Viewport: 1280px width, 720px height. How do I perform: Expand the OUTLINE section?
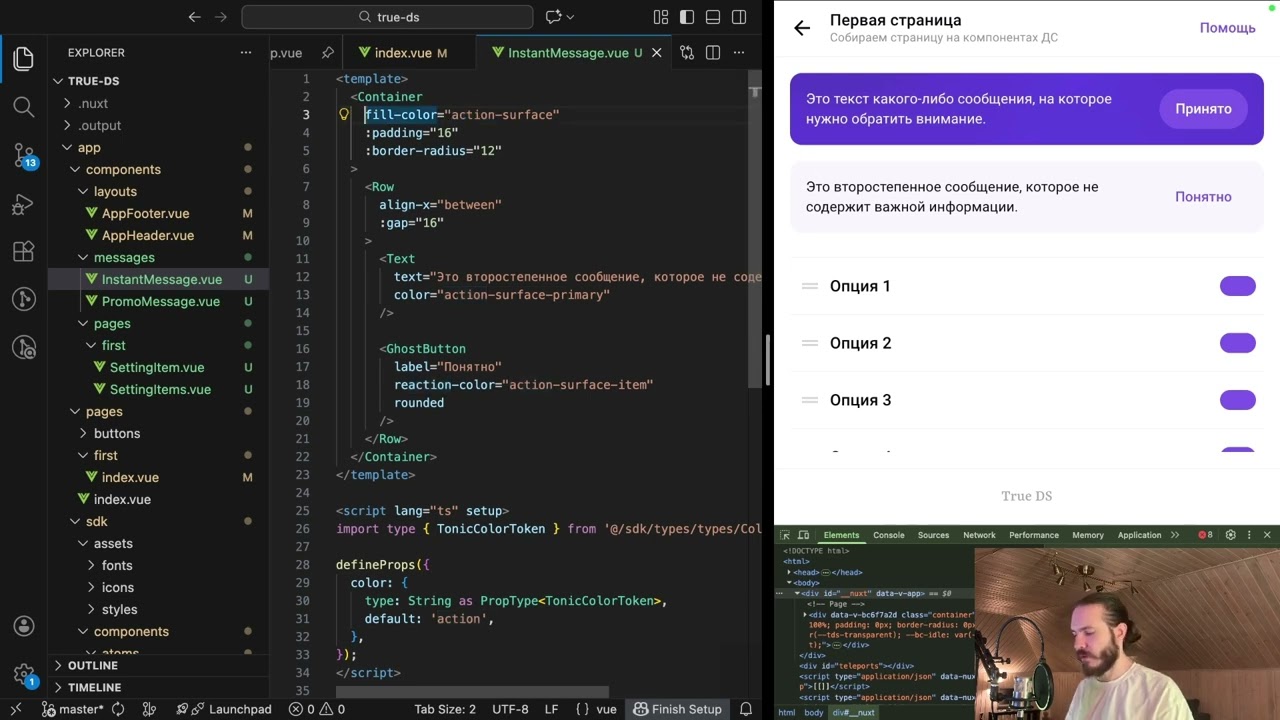[x=58, y=665]
